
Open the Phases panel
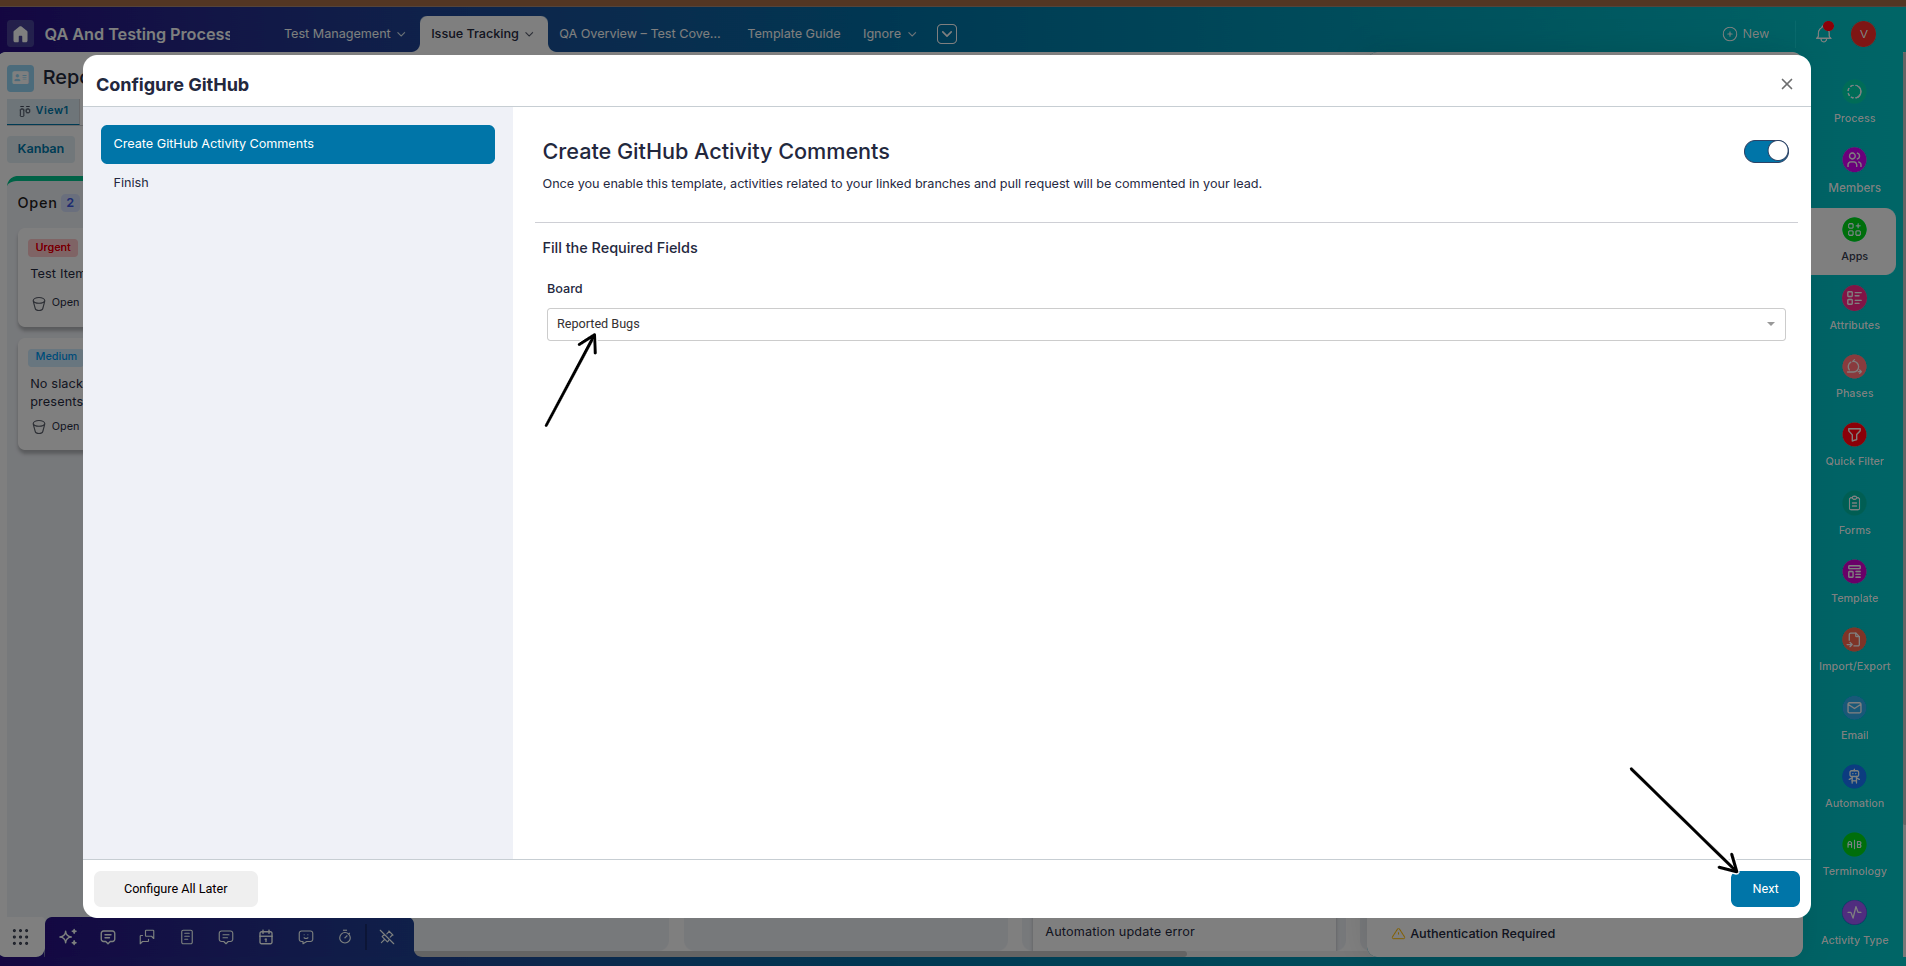coord(1854,377)
